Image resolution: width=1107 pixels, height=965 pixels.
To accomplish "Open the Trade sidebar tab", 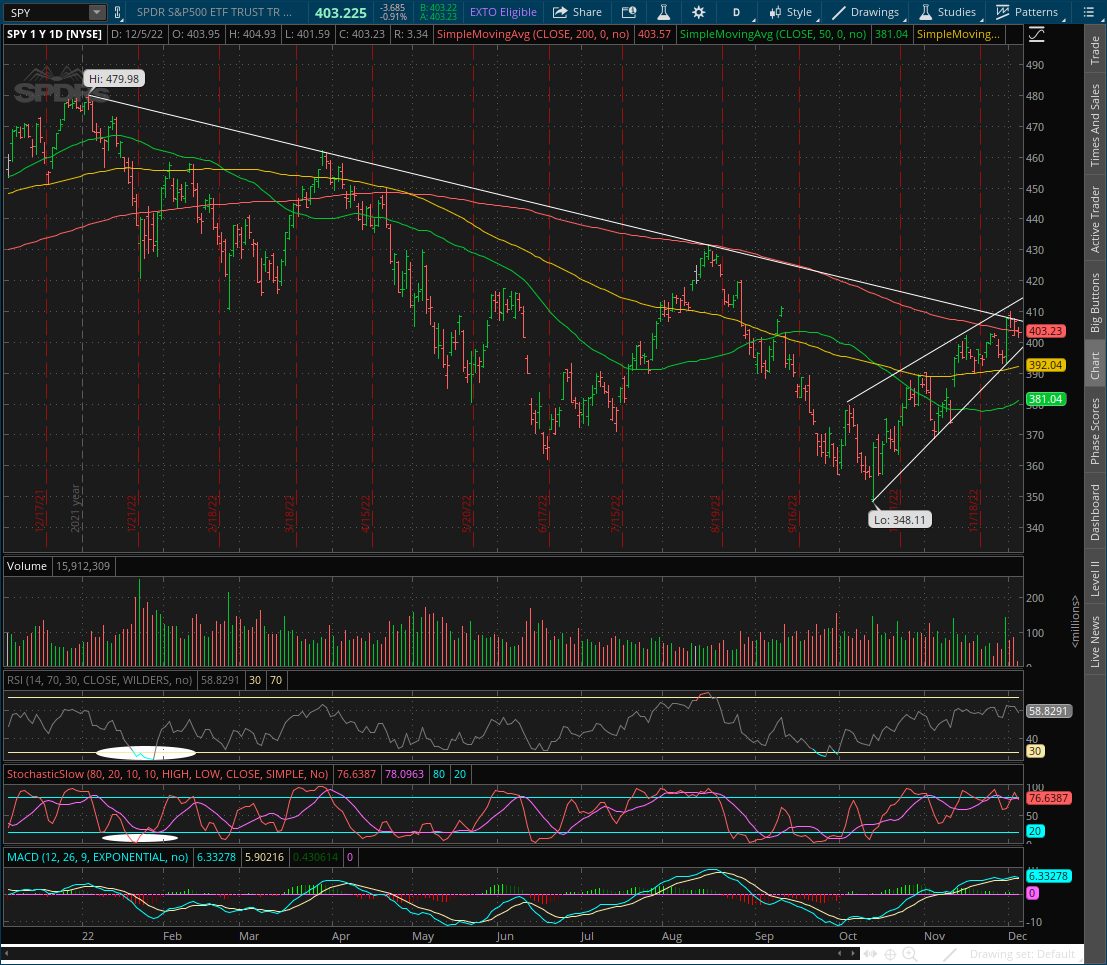I will [x=1095, y=51].
